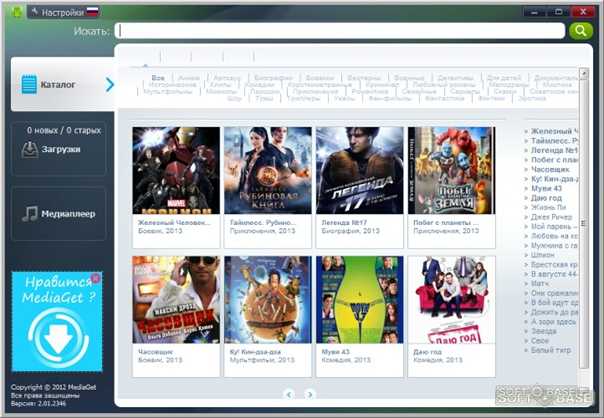Click the Муви 43 title caption
This screenshot has height=418, width=604.
336,352
